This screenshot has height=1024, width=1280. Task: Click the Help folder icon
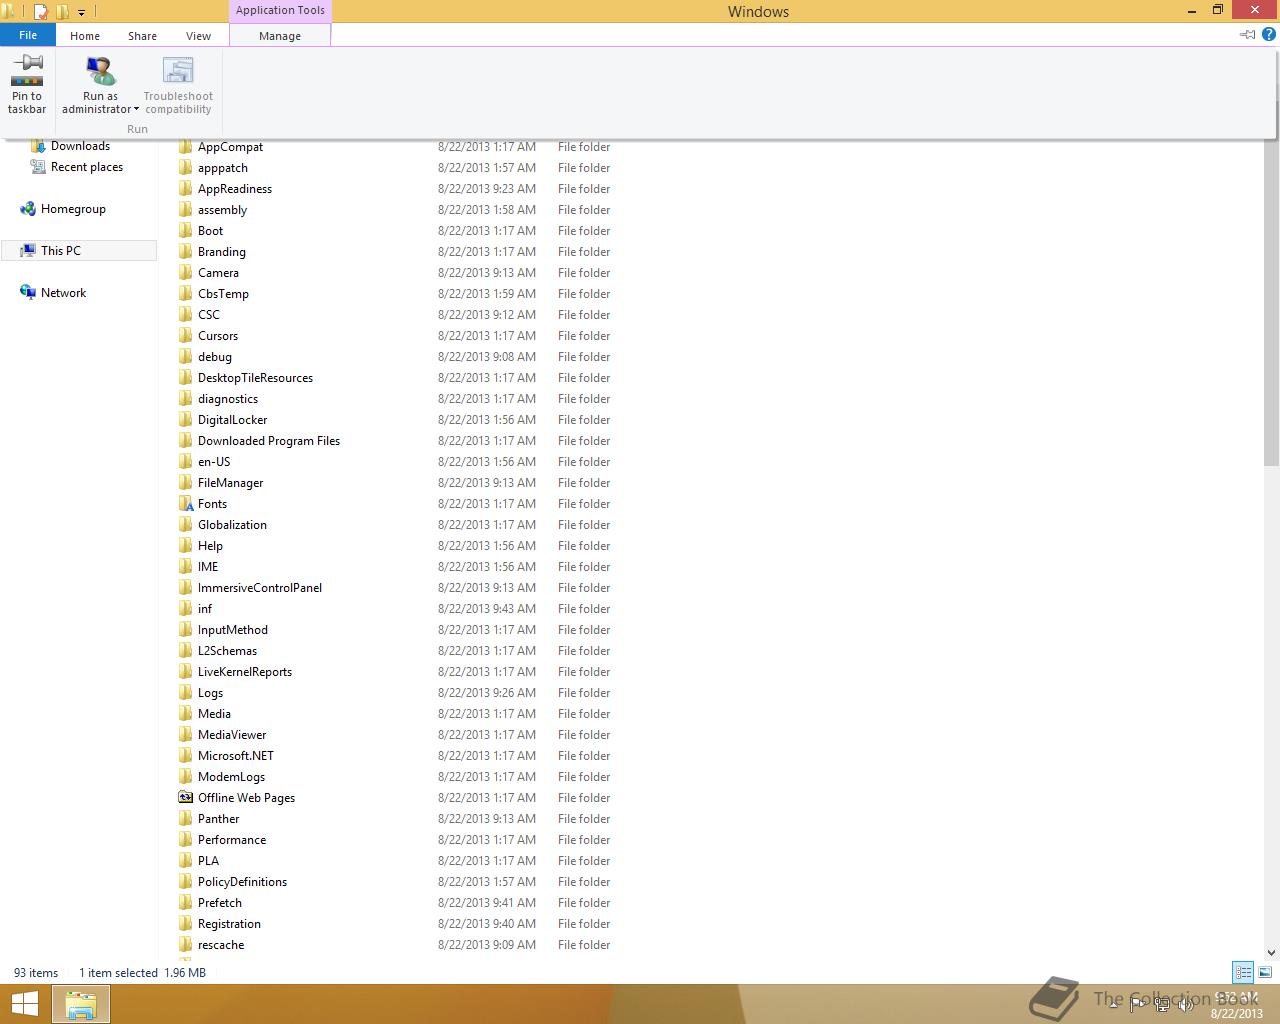coord(186,545)
